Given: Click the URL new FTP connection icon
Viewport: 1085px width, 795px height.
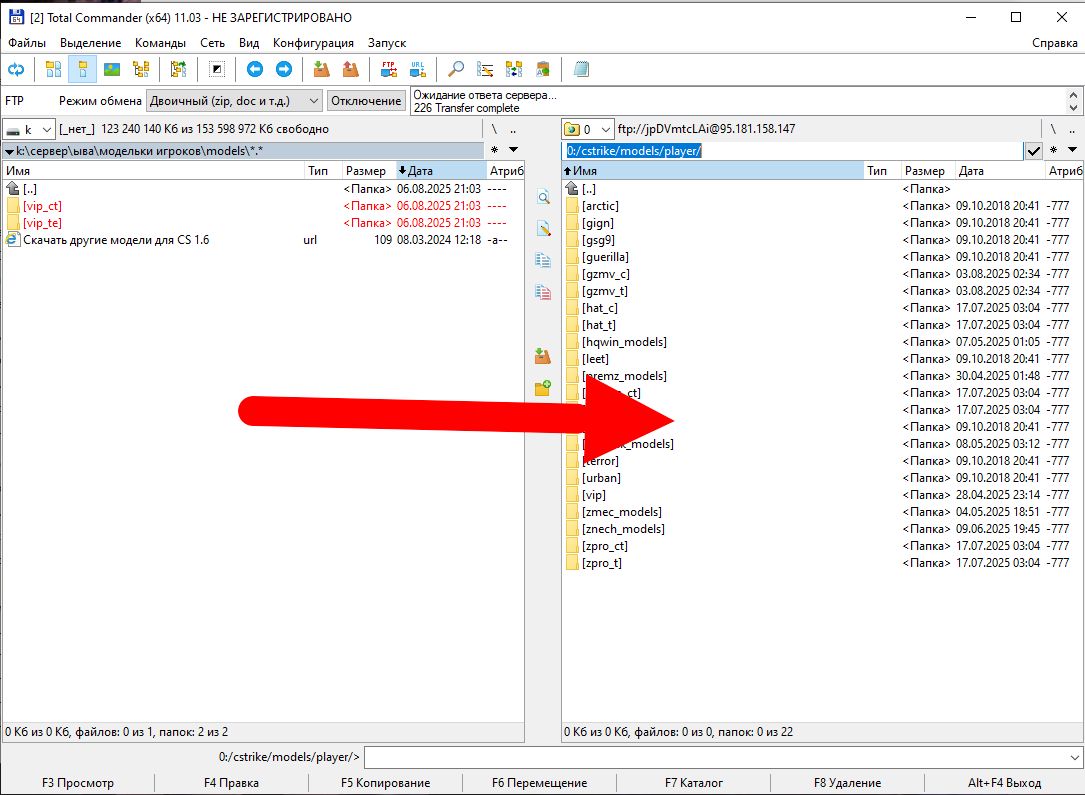Looking at the screenshot, I should tap(418, 69).
